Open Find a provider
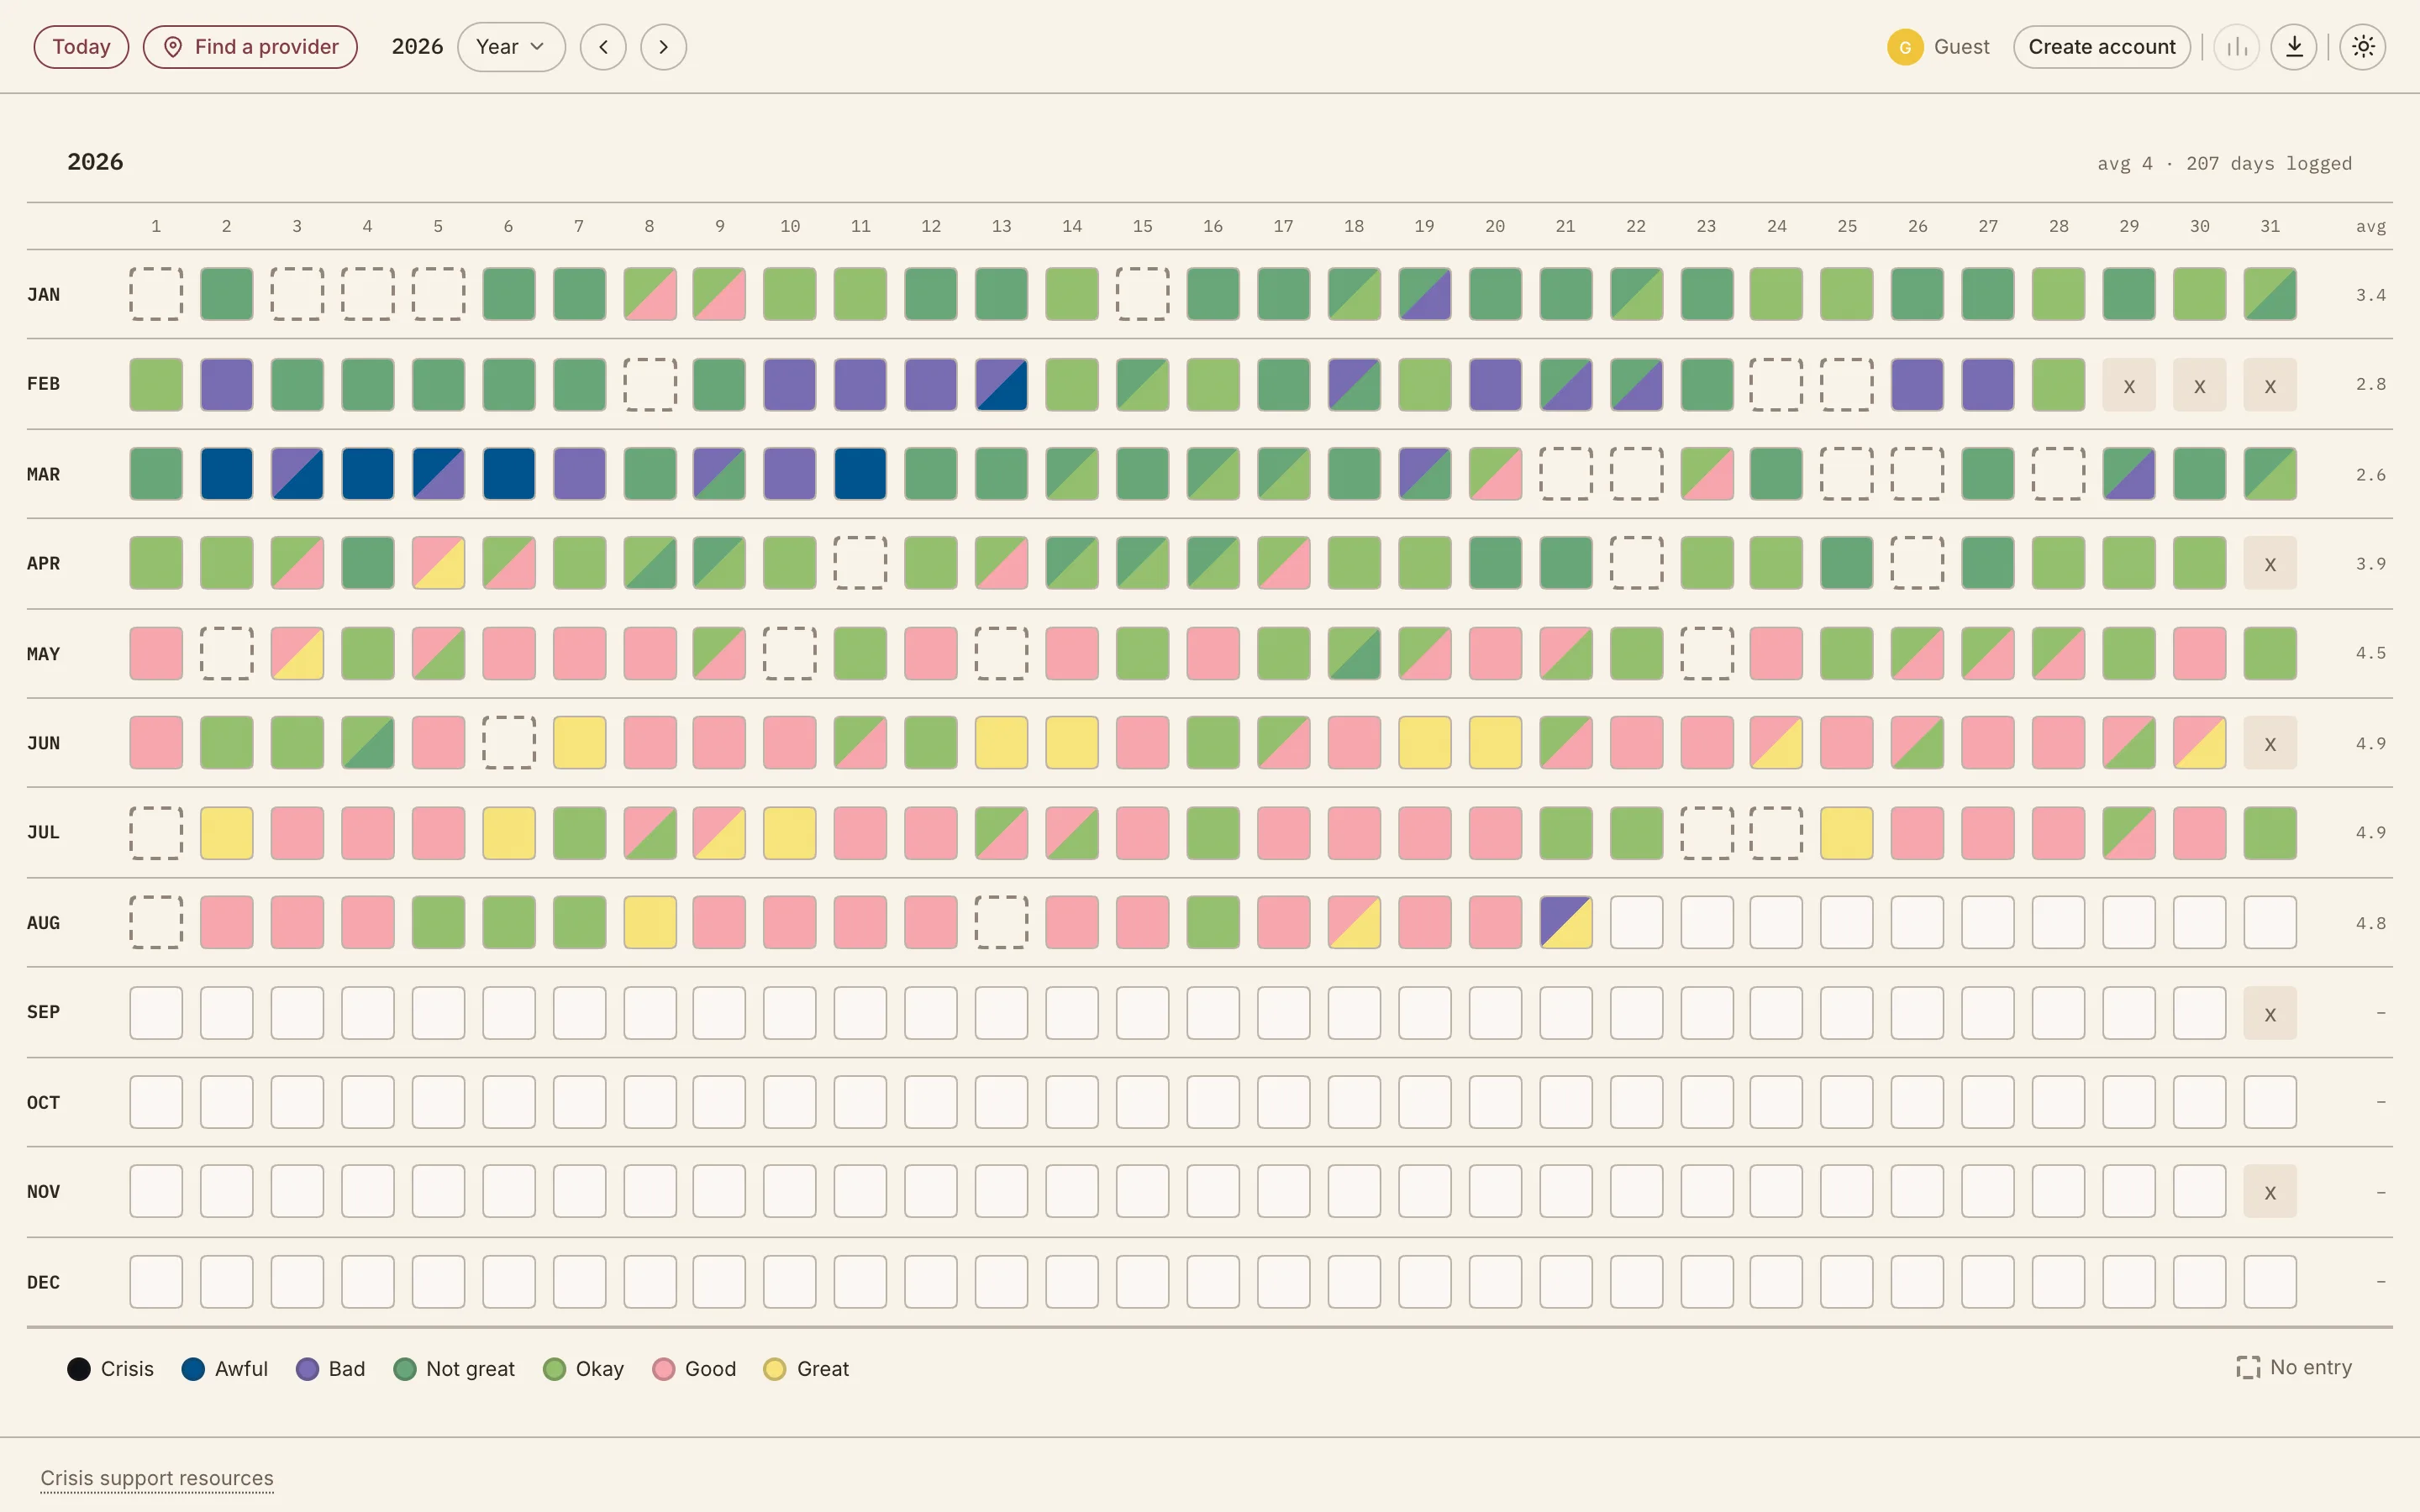This screenshot has height=1512, width=2420. 250,47
